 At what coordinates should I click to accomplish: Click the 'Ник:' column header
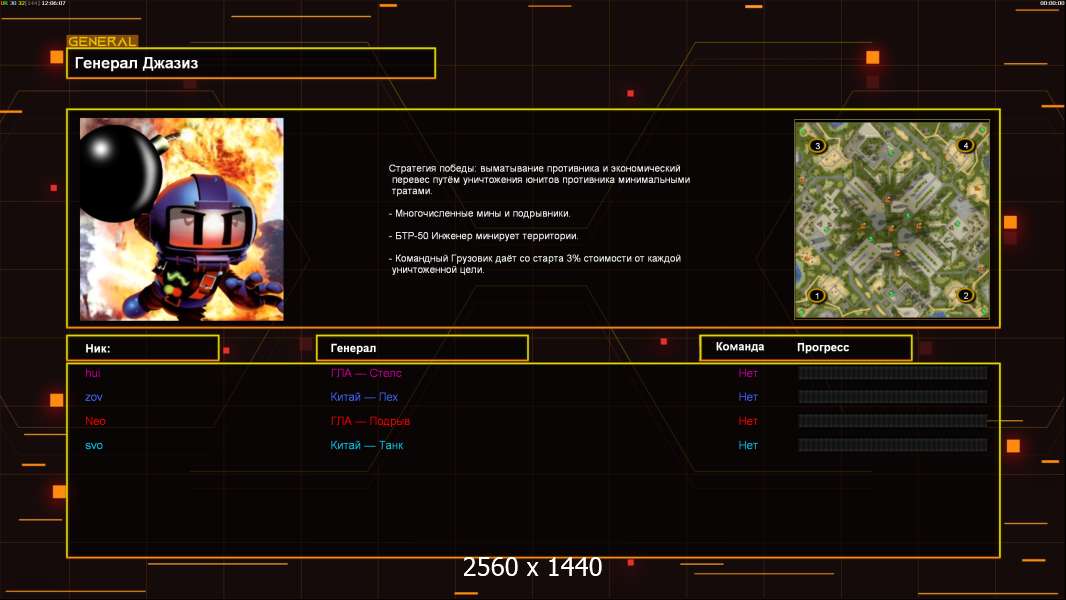tap(142, 348)
